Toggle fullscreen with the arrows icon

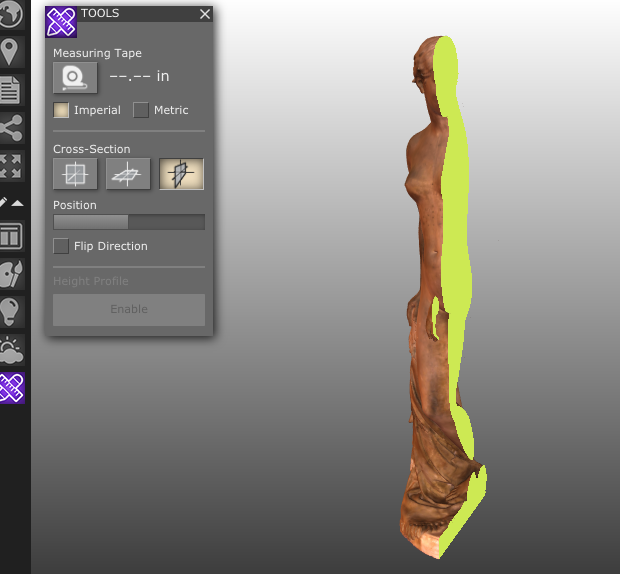(10, 166)
